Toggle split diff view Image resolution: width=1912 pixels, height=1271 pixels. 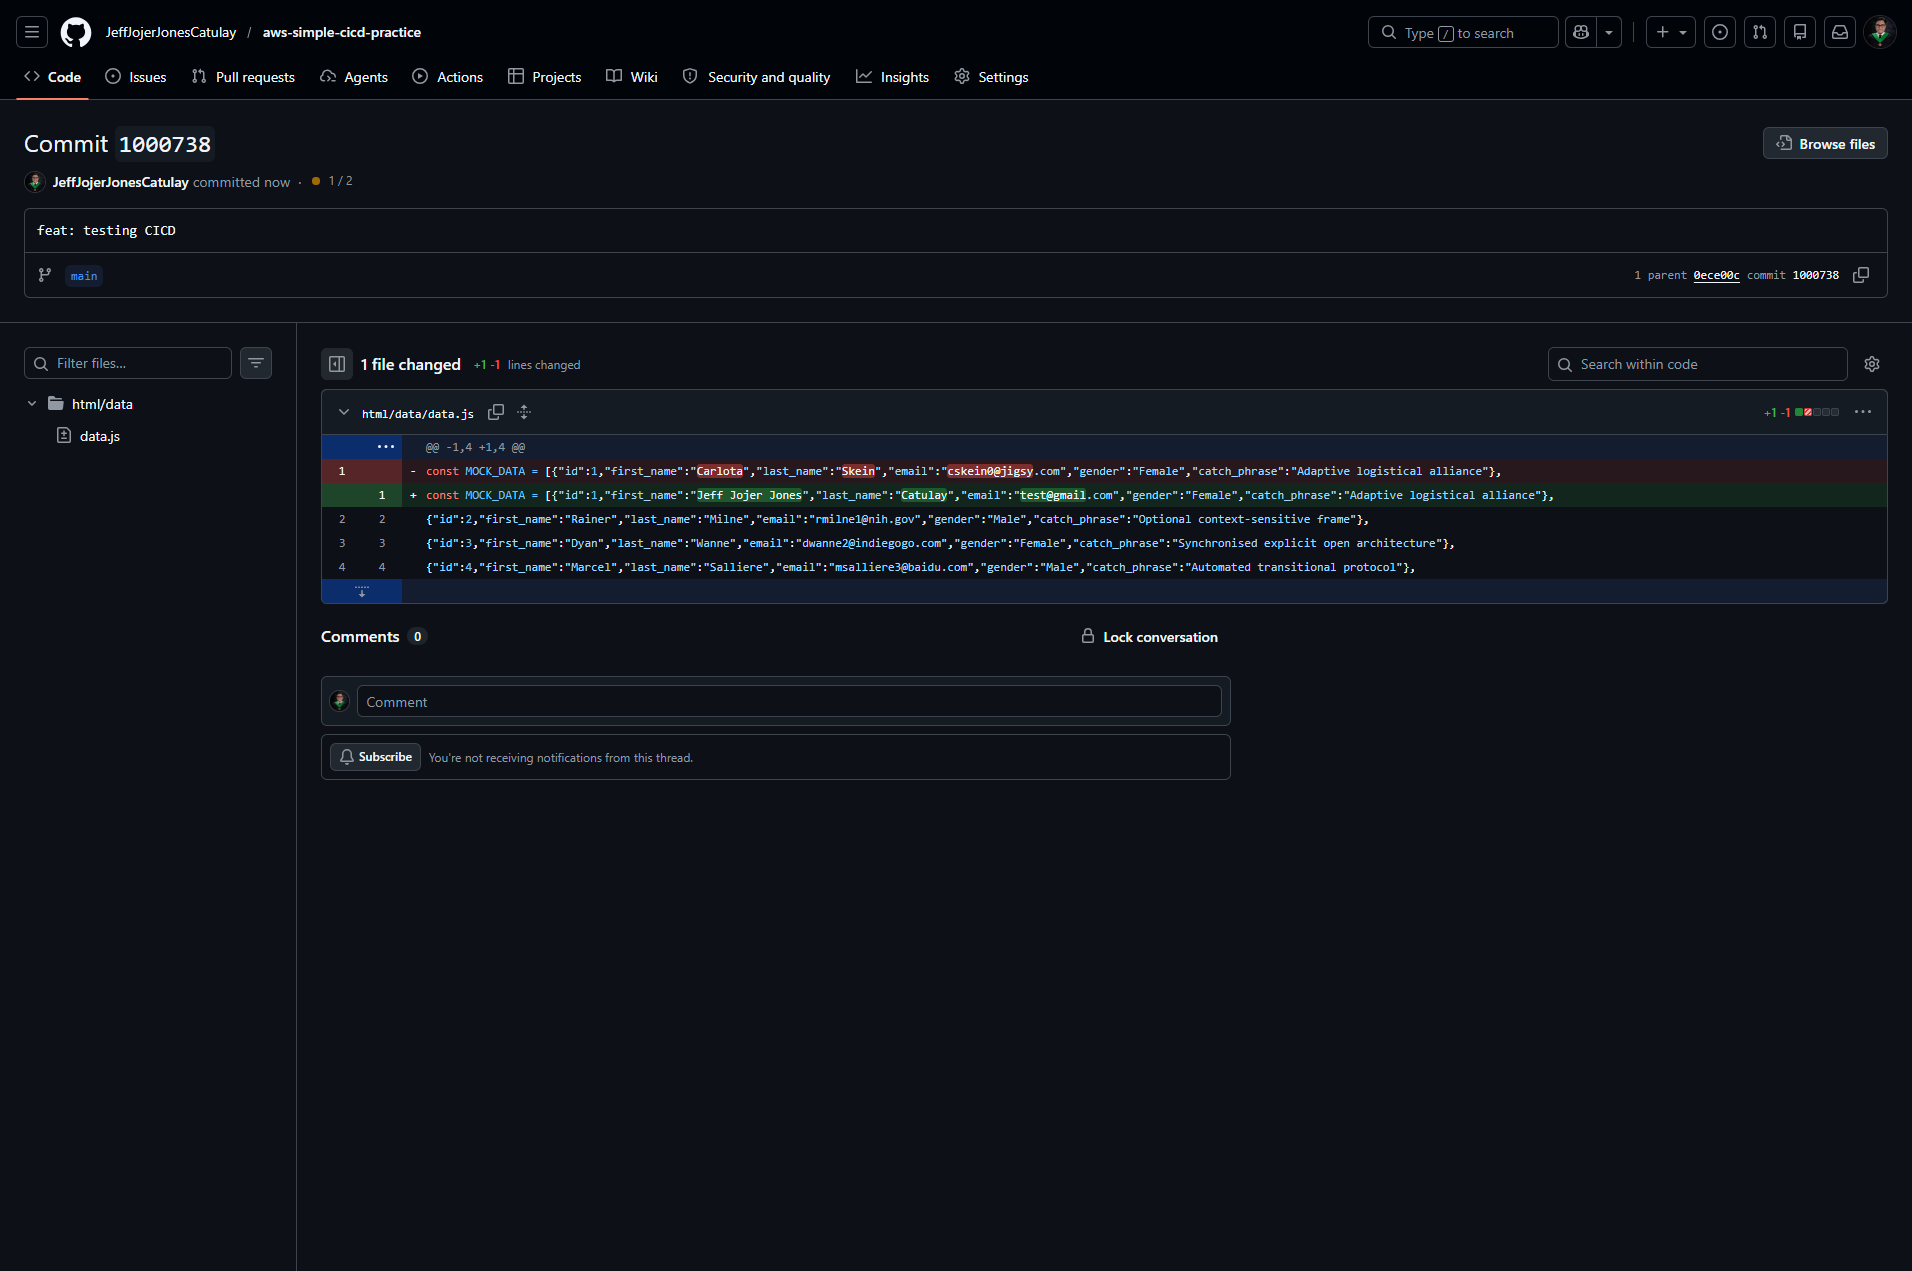tap(337, 364)
